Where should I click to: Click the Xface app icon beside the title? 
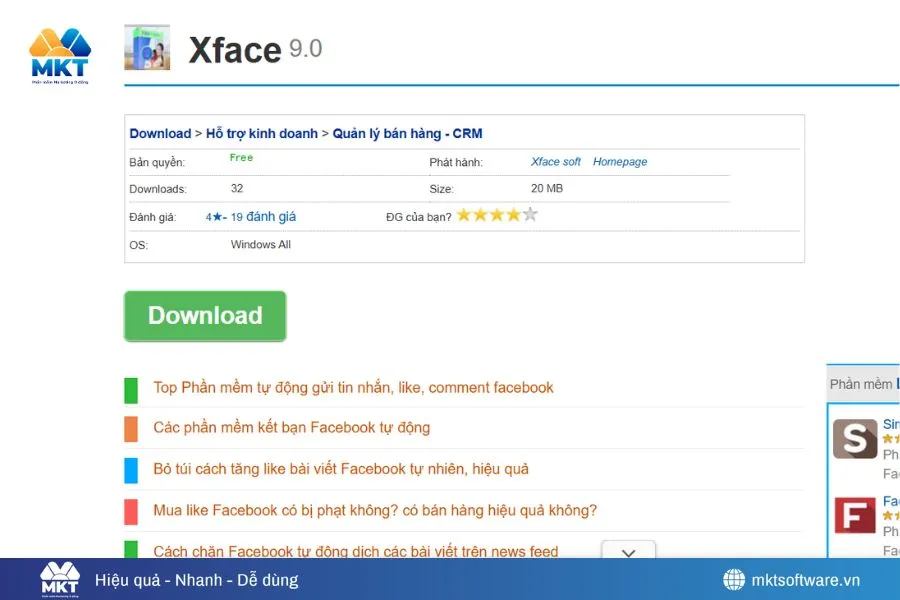[148, 48]
